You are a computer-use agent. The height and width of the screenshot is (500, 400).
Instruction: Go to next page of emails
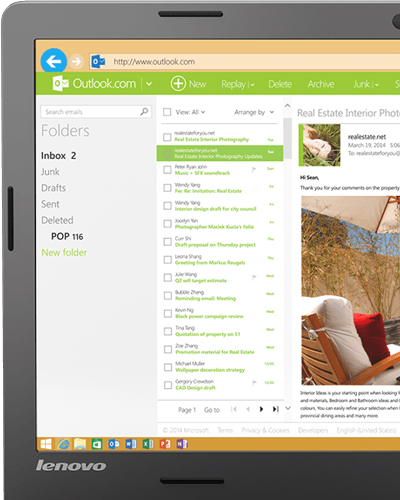click(x=261, y=409)
